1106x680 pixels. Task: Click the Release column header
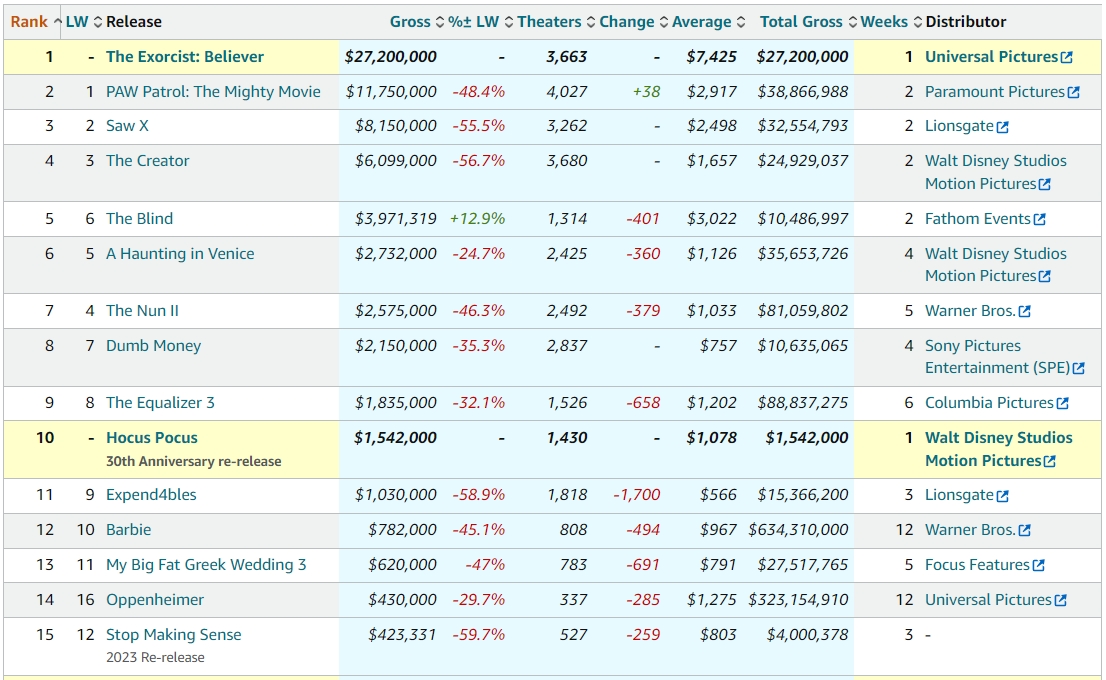(134, 22)
